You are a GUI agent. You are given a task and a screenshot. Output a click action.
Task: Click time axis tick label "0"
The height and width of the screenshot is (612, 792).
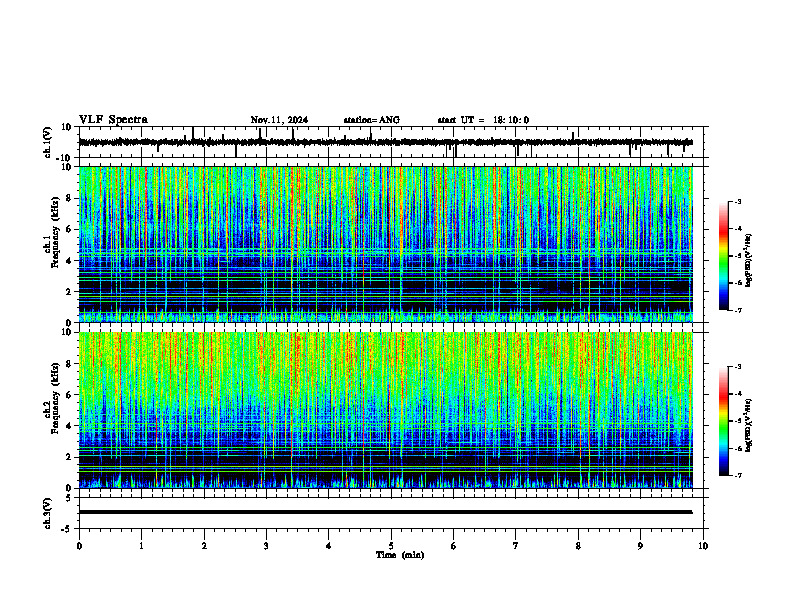(x=79, y=546)
